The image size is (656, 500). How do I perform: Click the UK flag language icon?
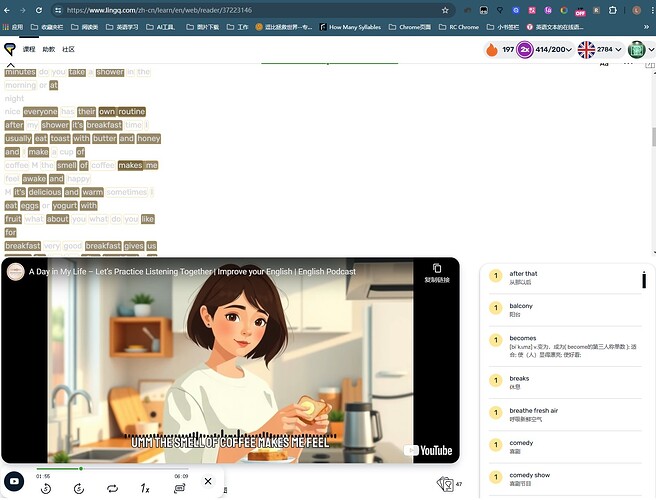click(x=586, y=50)
